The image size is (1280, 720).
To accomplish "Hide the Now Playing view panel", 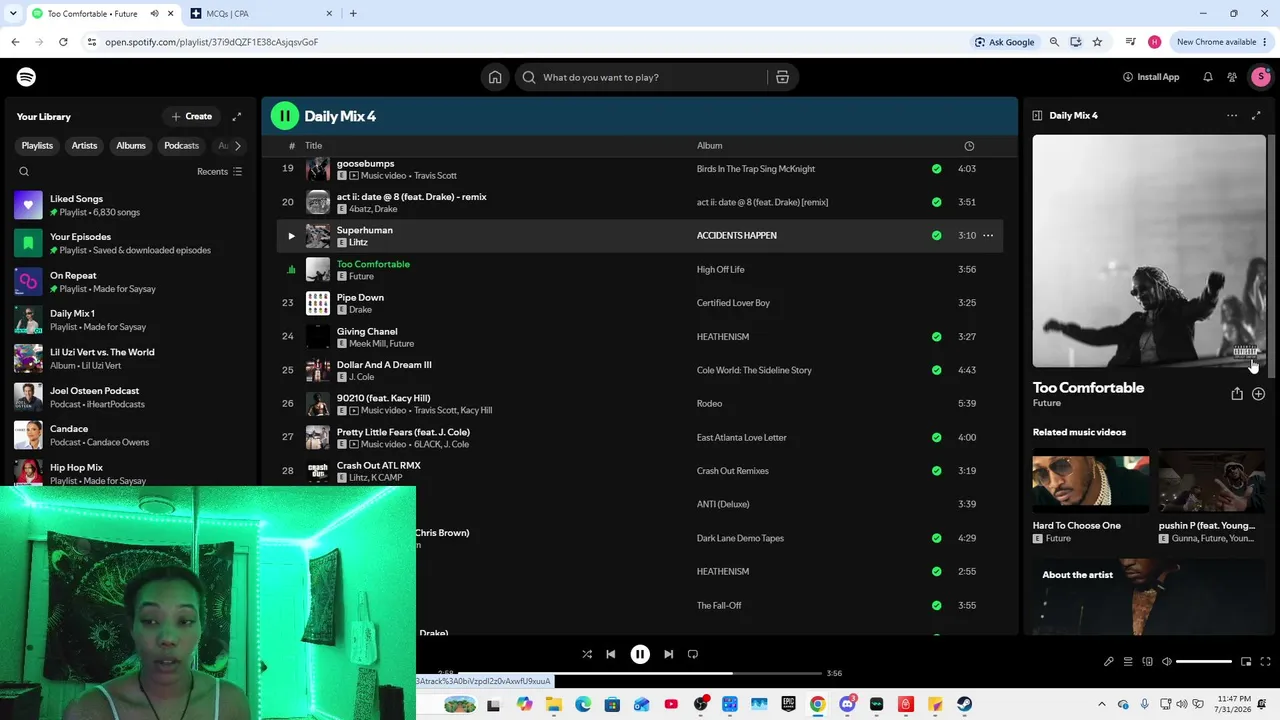I will tap(1037, 115).
